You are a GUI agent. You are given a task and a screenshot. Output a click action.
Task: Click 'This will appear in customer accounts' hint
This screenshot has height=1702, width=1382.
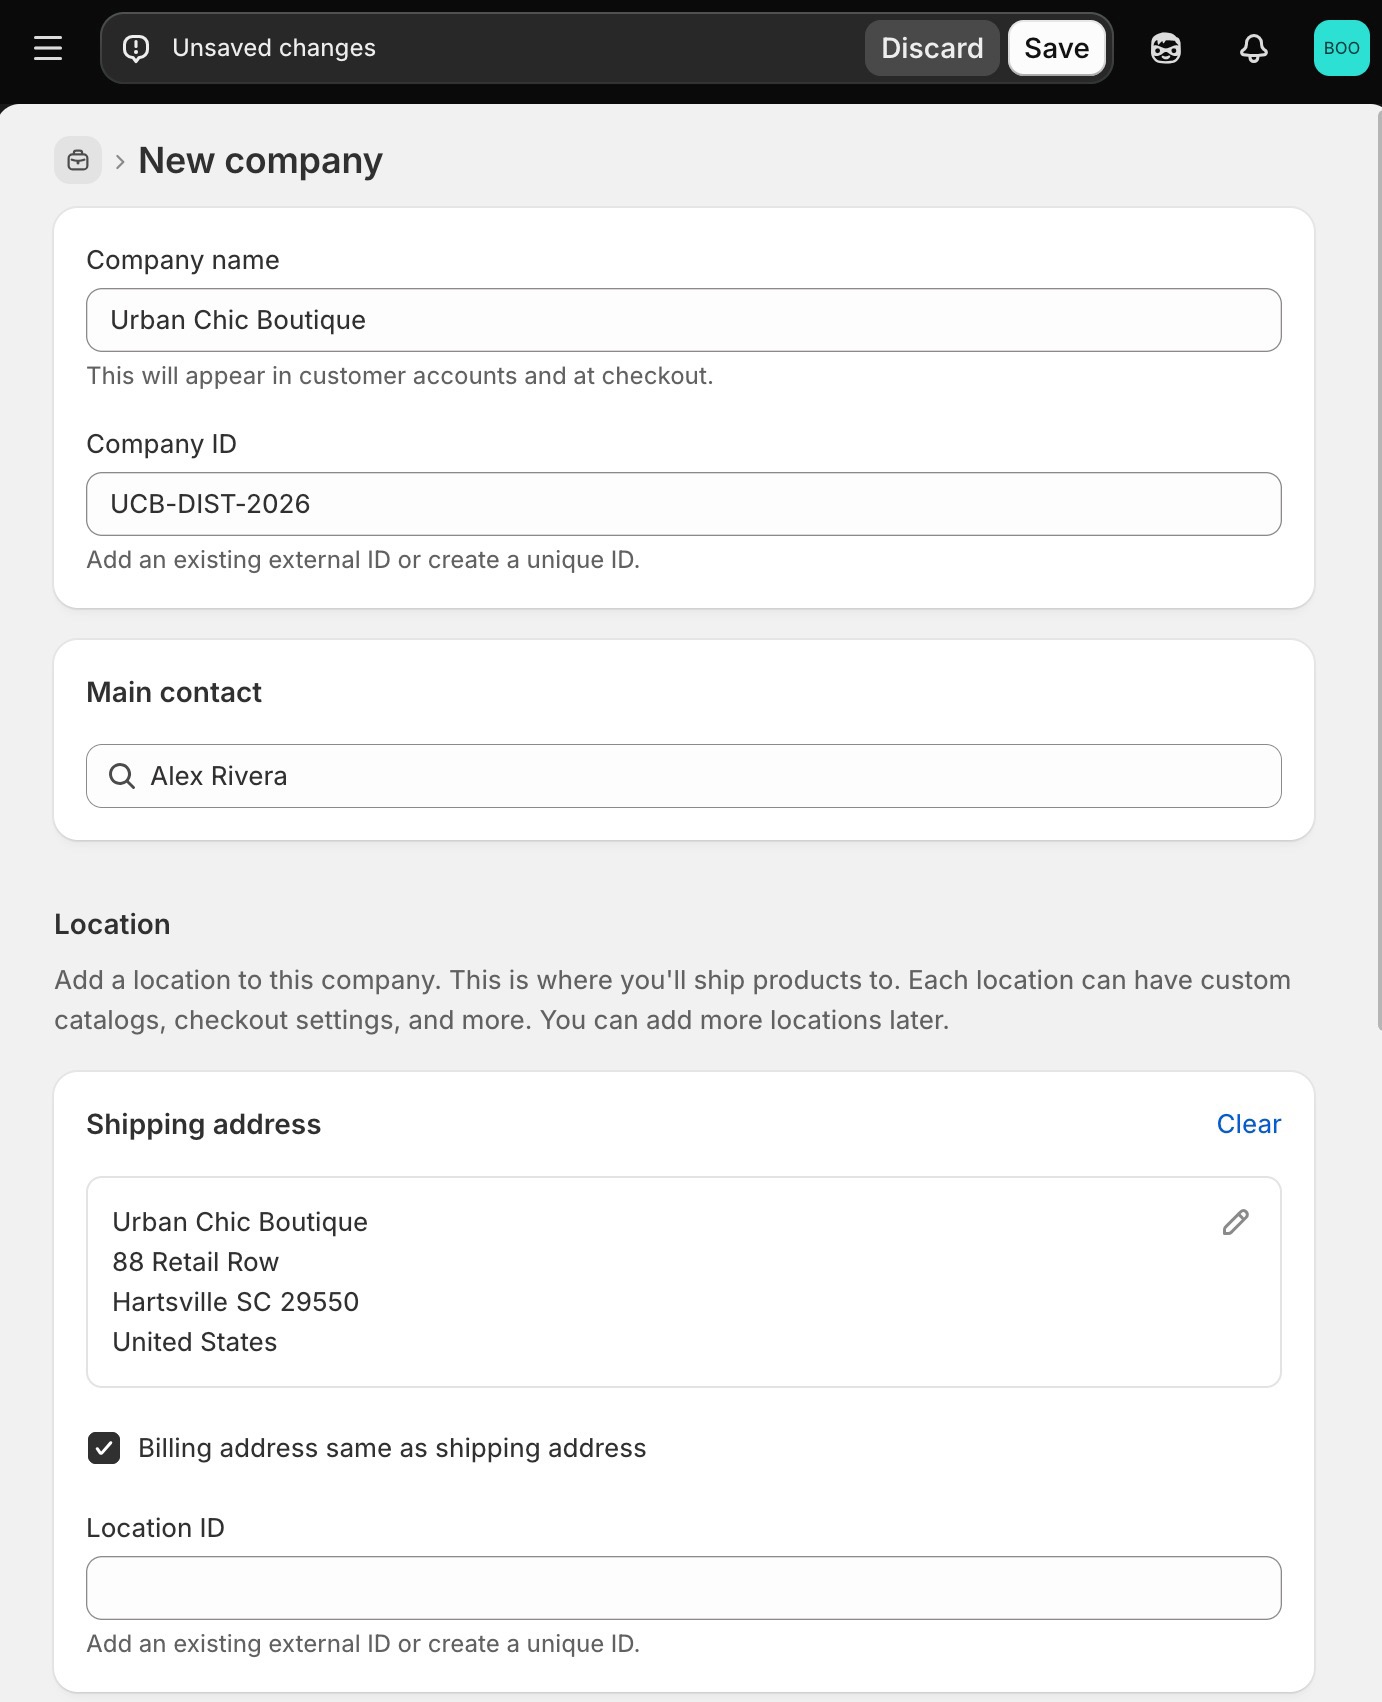click(x=400, y=376)
